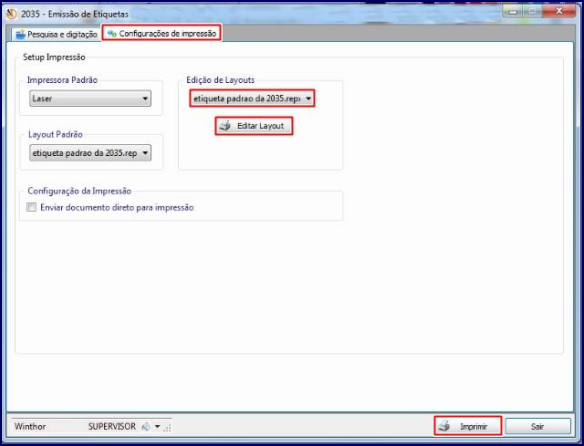Screen dimensions: 584x446
Task: Expand the Layout Padrão combo box
Action: [90, 153]
